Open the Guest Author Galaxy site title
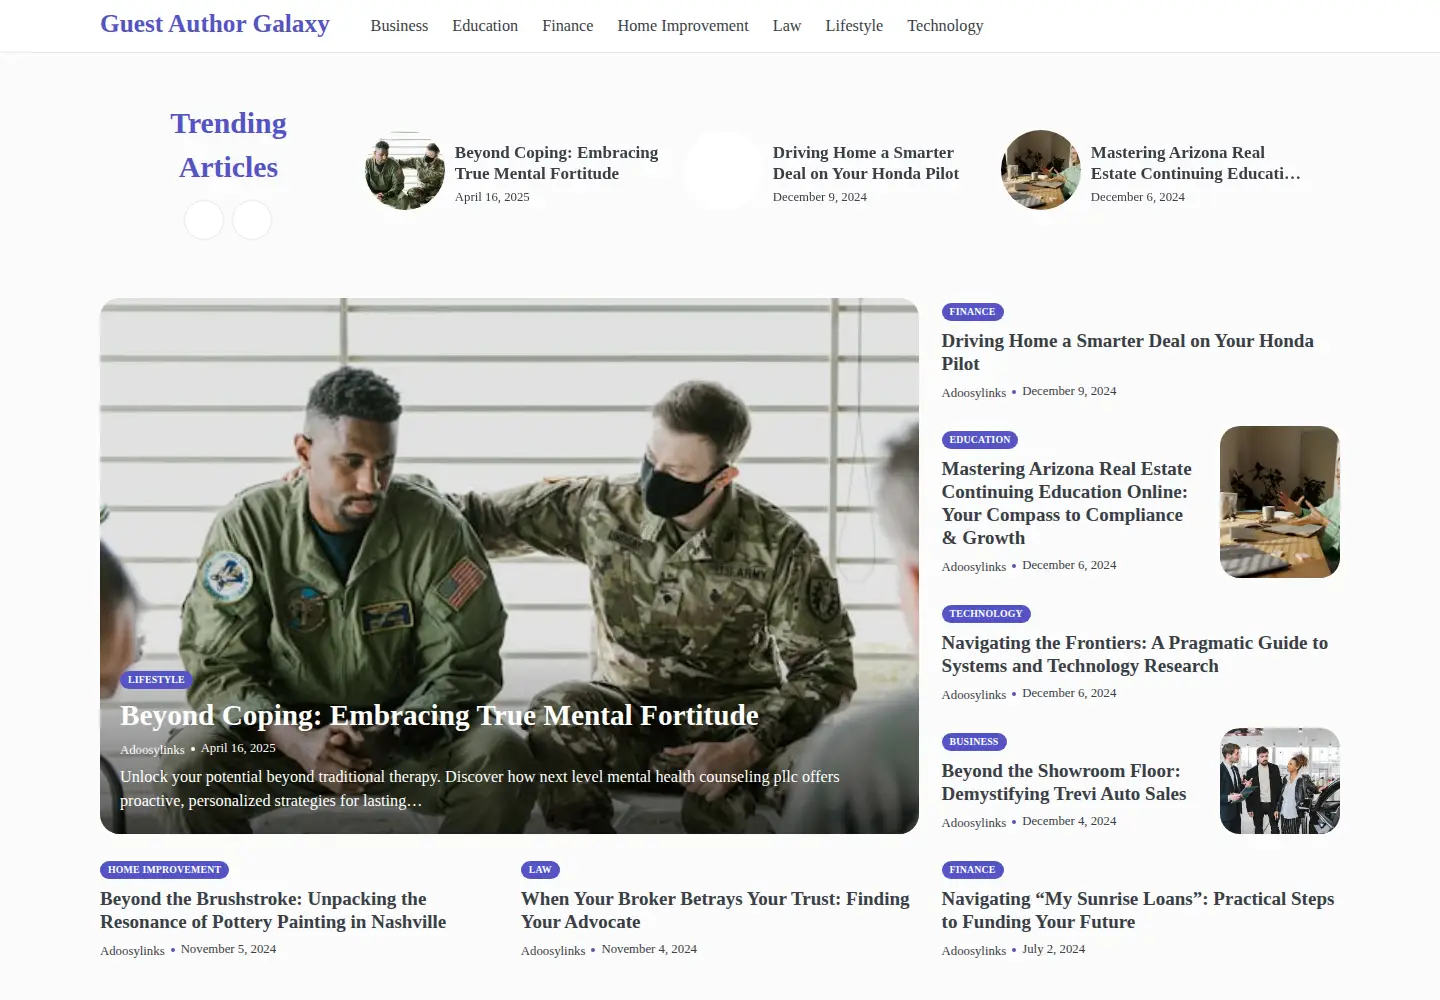The height and width of the screenshot is (1000, 1440). click(x=215, y=24)
